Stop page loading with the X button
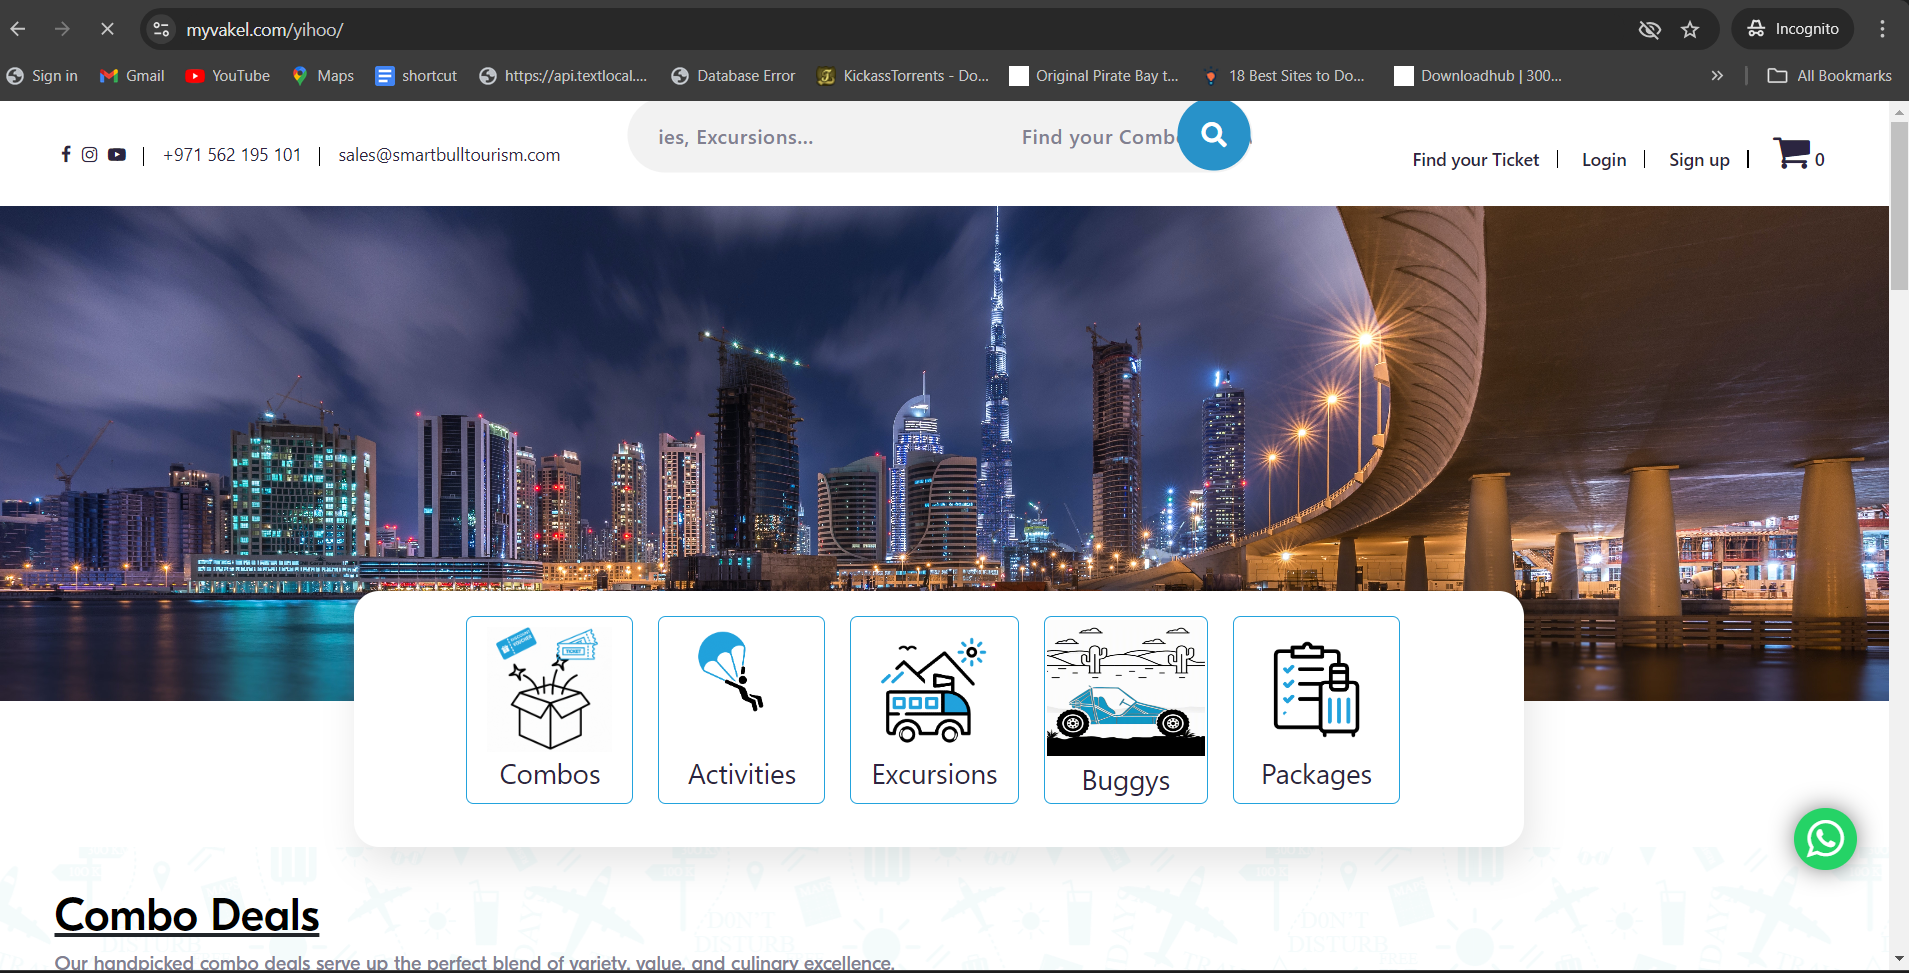This screenshot has width=1909, height=973. 107,29
